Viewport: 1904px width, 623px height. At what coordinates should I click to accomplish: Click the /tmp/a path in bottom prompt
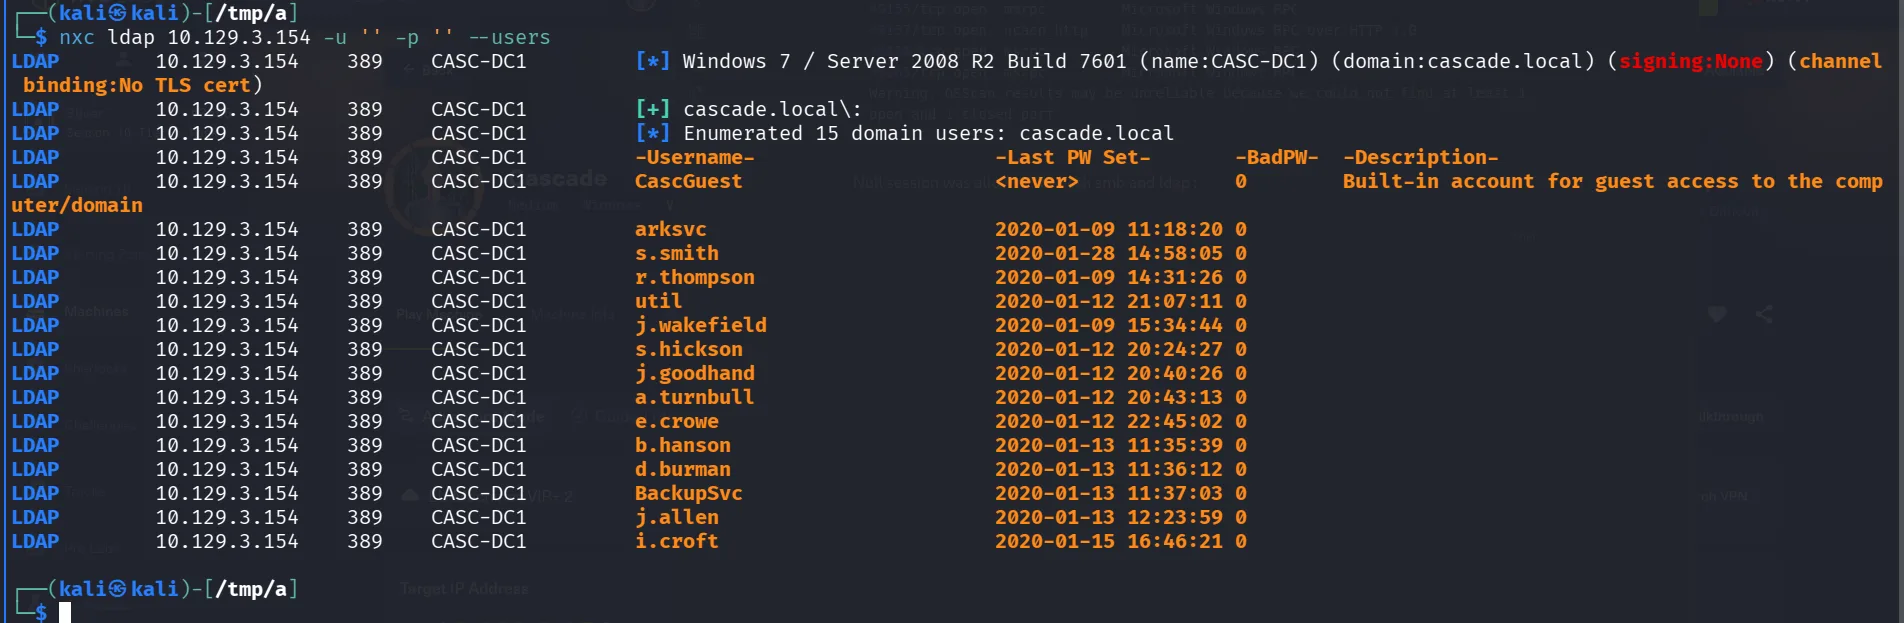point(251,589)
